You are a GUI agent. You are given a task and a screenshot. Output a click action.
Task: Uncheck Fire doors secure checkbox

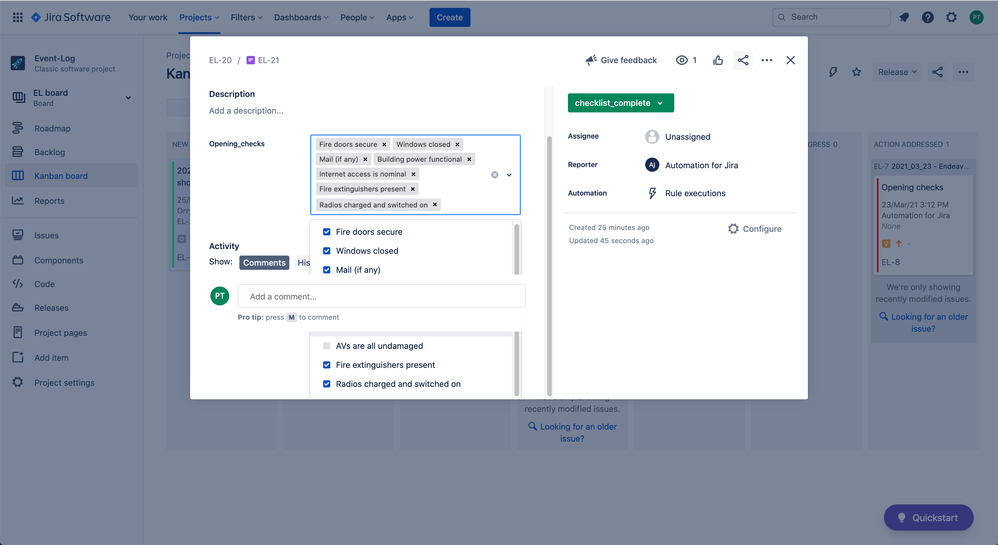[327, 232]
